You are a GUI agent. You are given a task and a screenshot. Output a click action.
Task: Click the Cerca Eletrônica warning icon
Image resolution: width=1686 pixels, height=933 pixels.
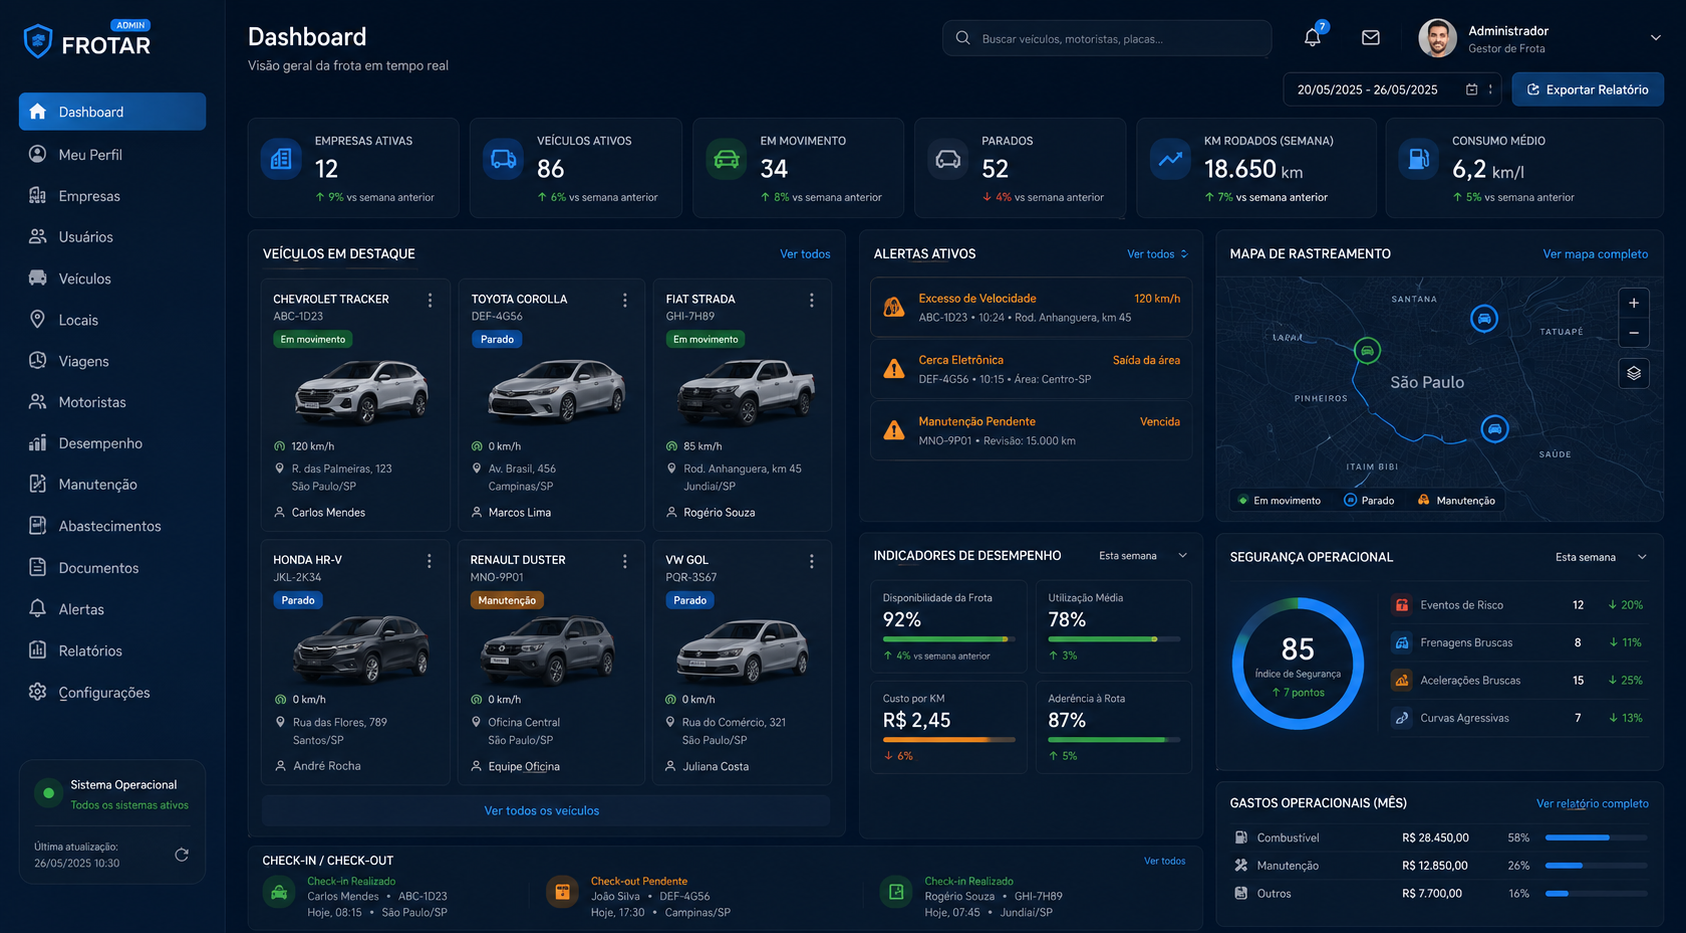click(894, 369)
